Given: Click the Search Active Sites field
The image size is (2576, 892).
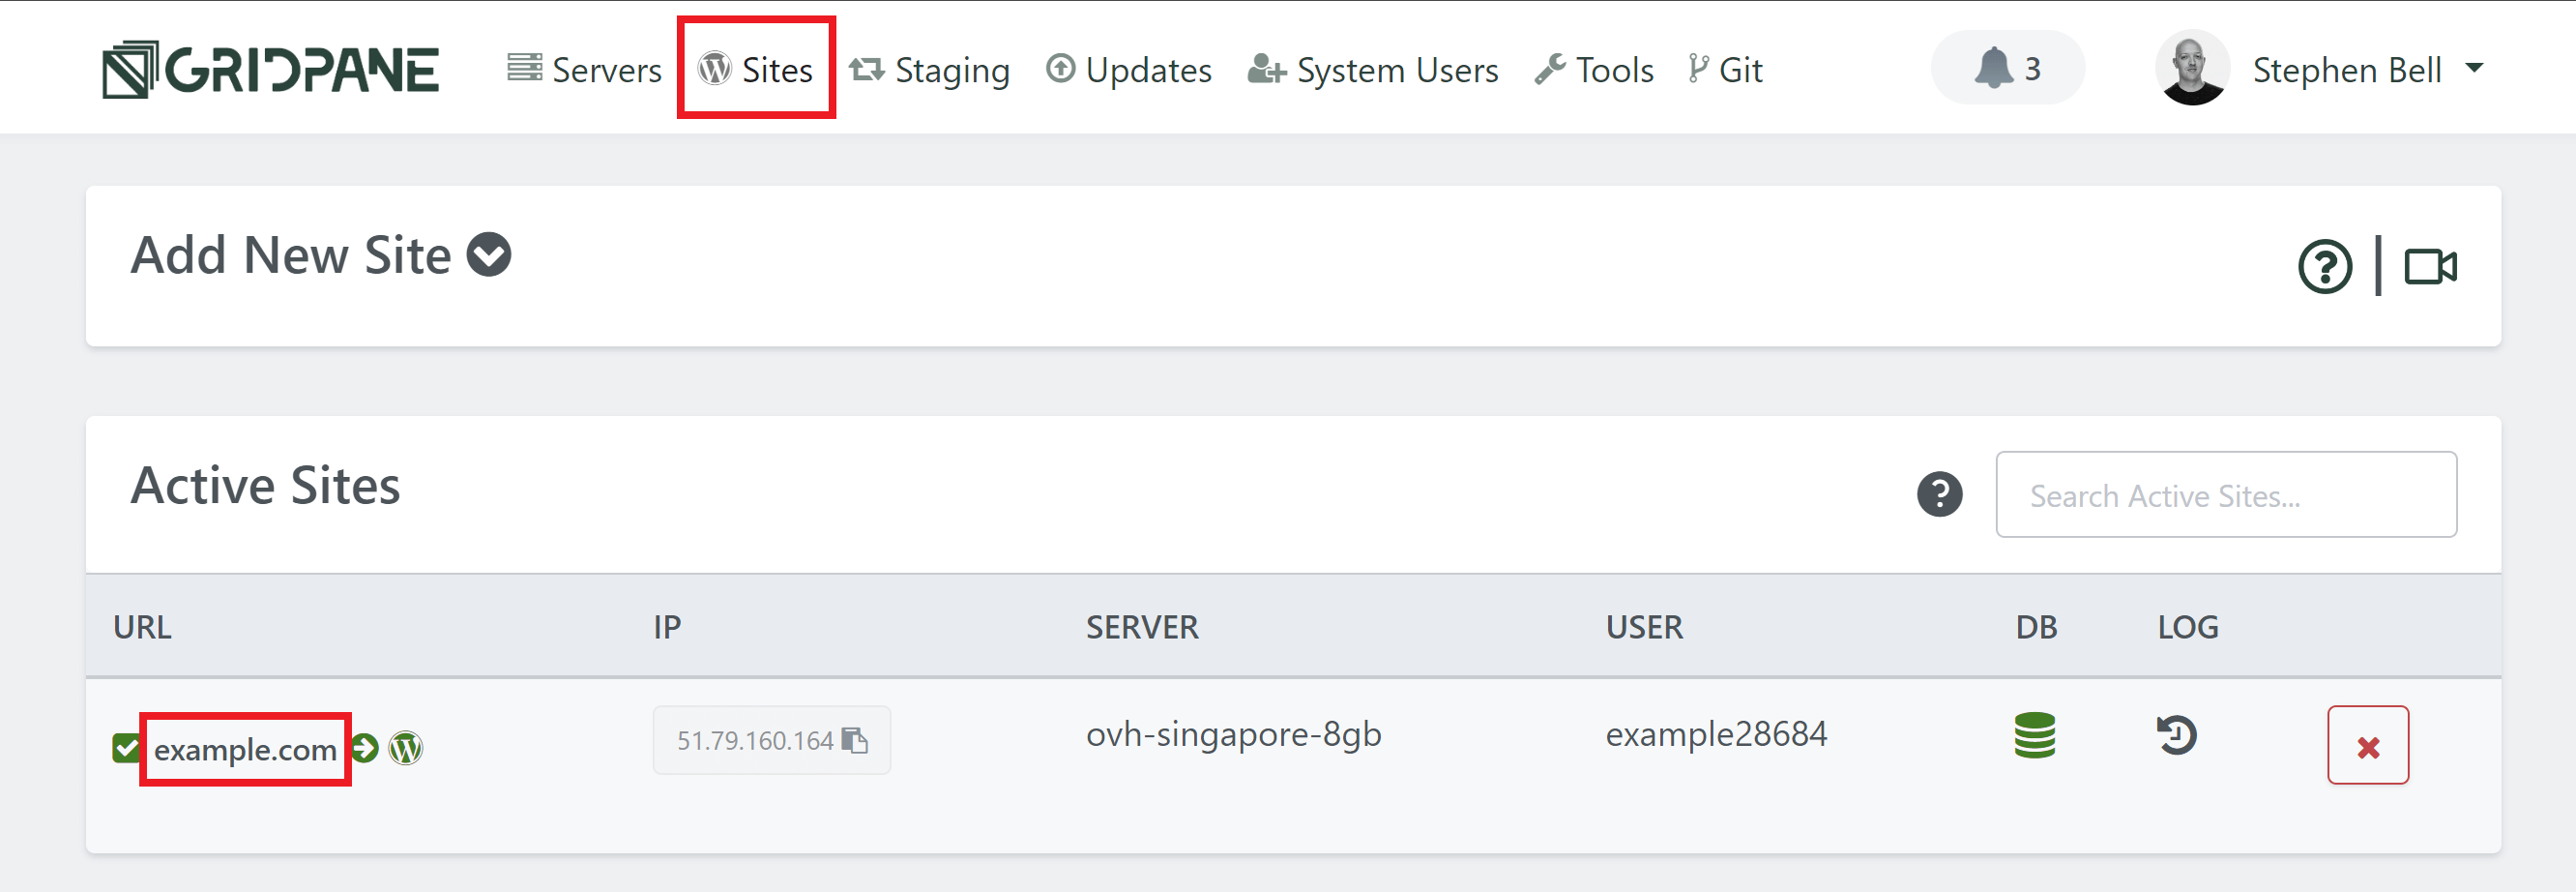Looking at the screenshot, I should point(2225,495).
